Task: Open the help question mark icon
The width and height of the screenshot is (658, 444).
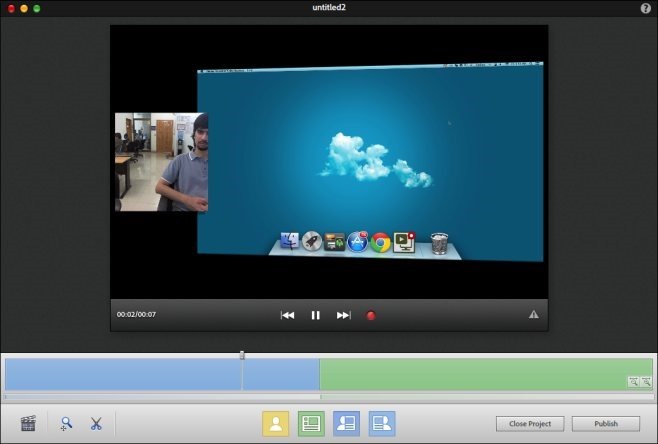Action: [x=645, y=8]
